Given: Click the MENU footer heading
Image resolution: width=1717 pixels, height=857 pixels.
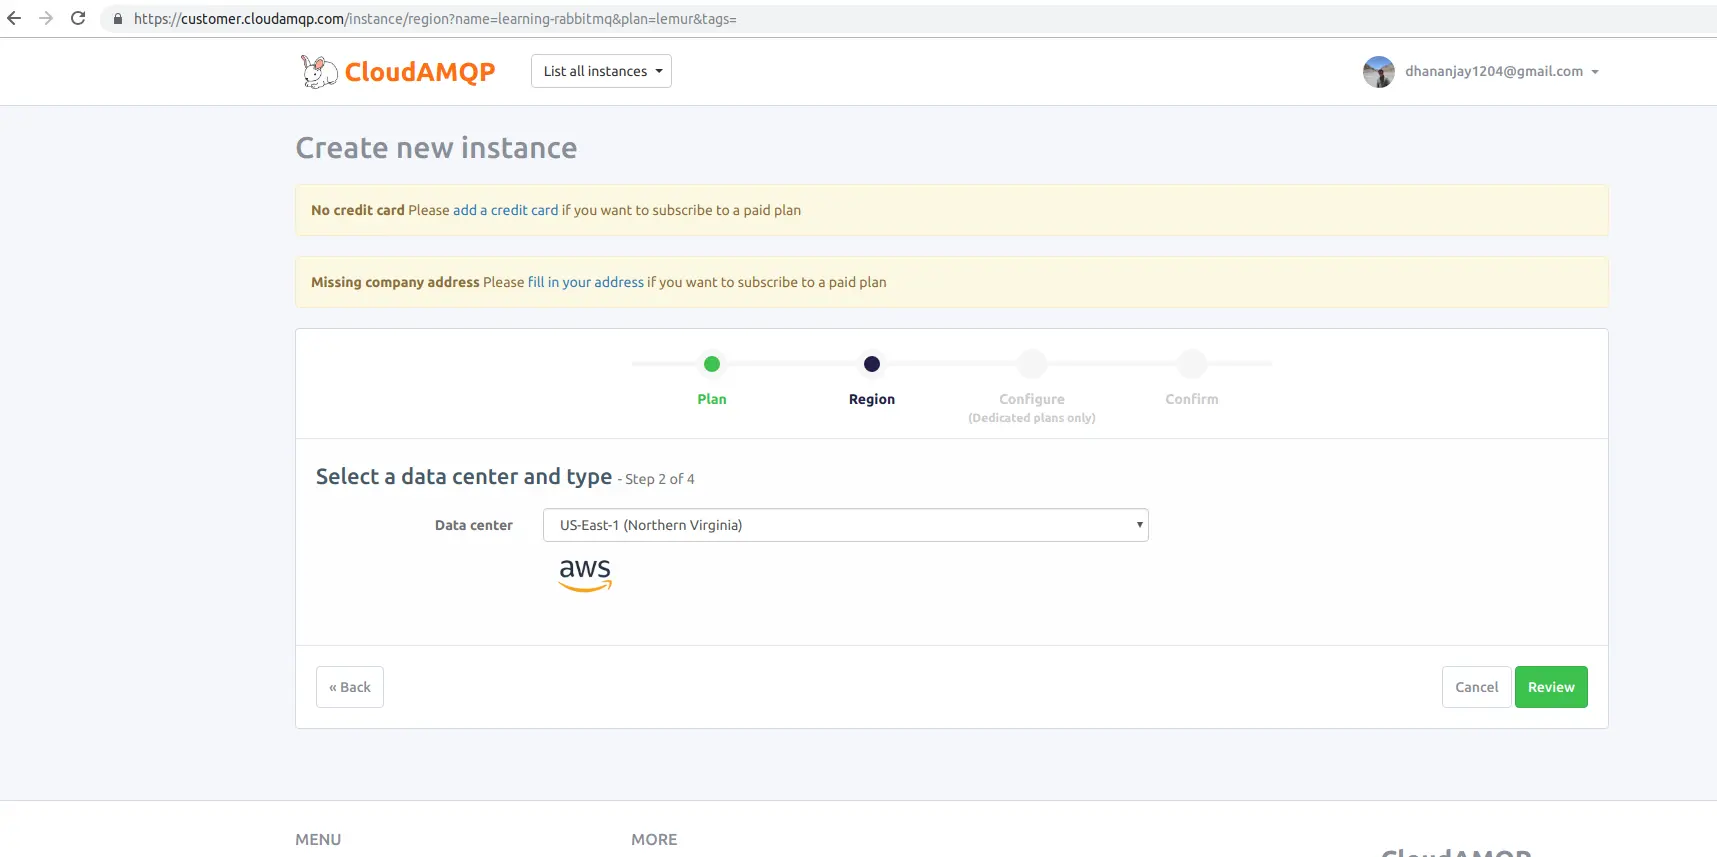Looking at the screenshot, I should 318,840.
